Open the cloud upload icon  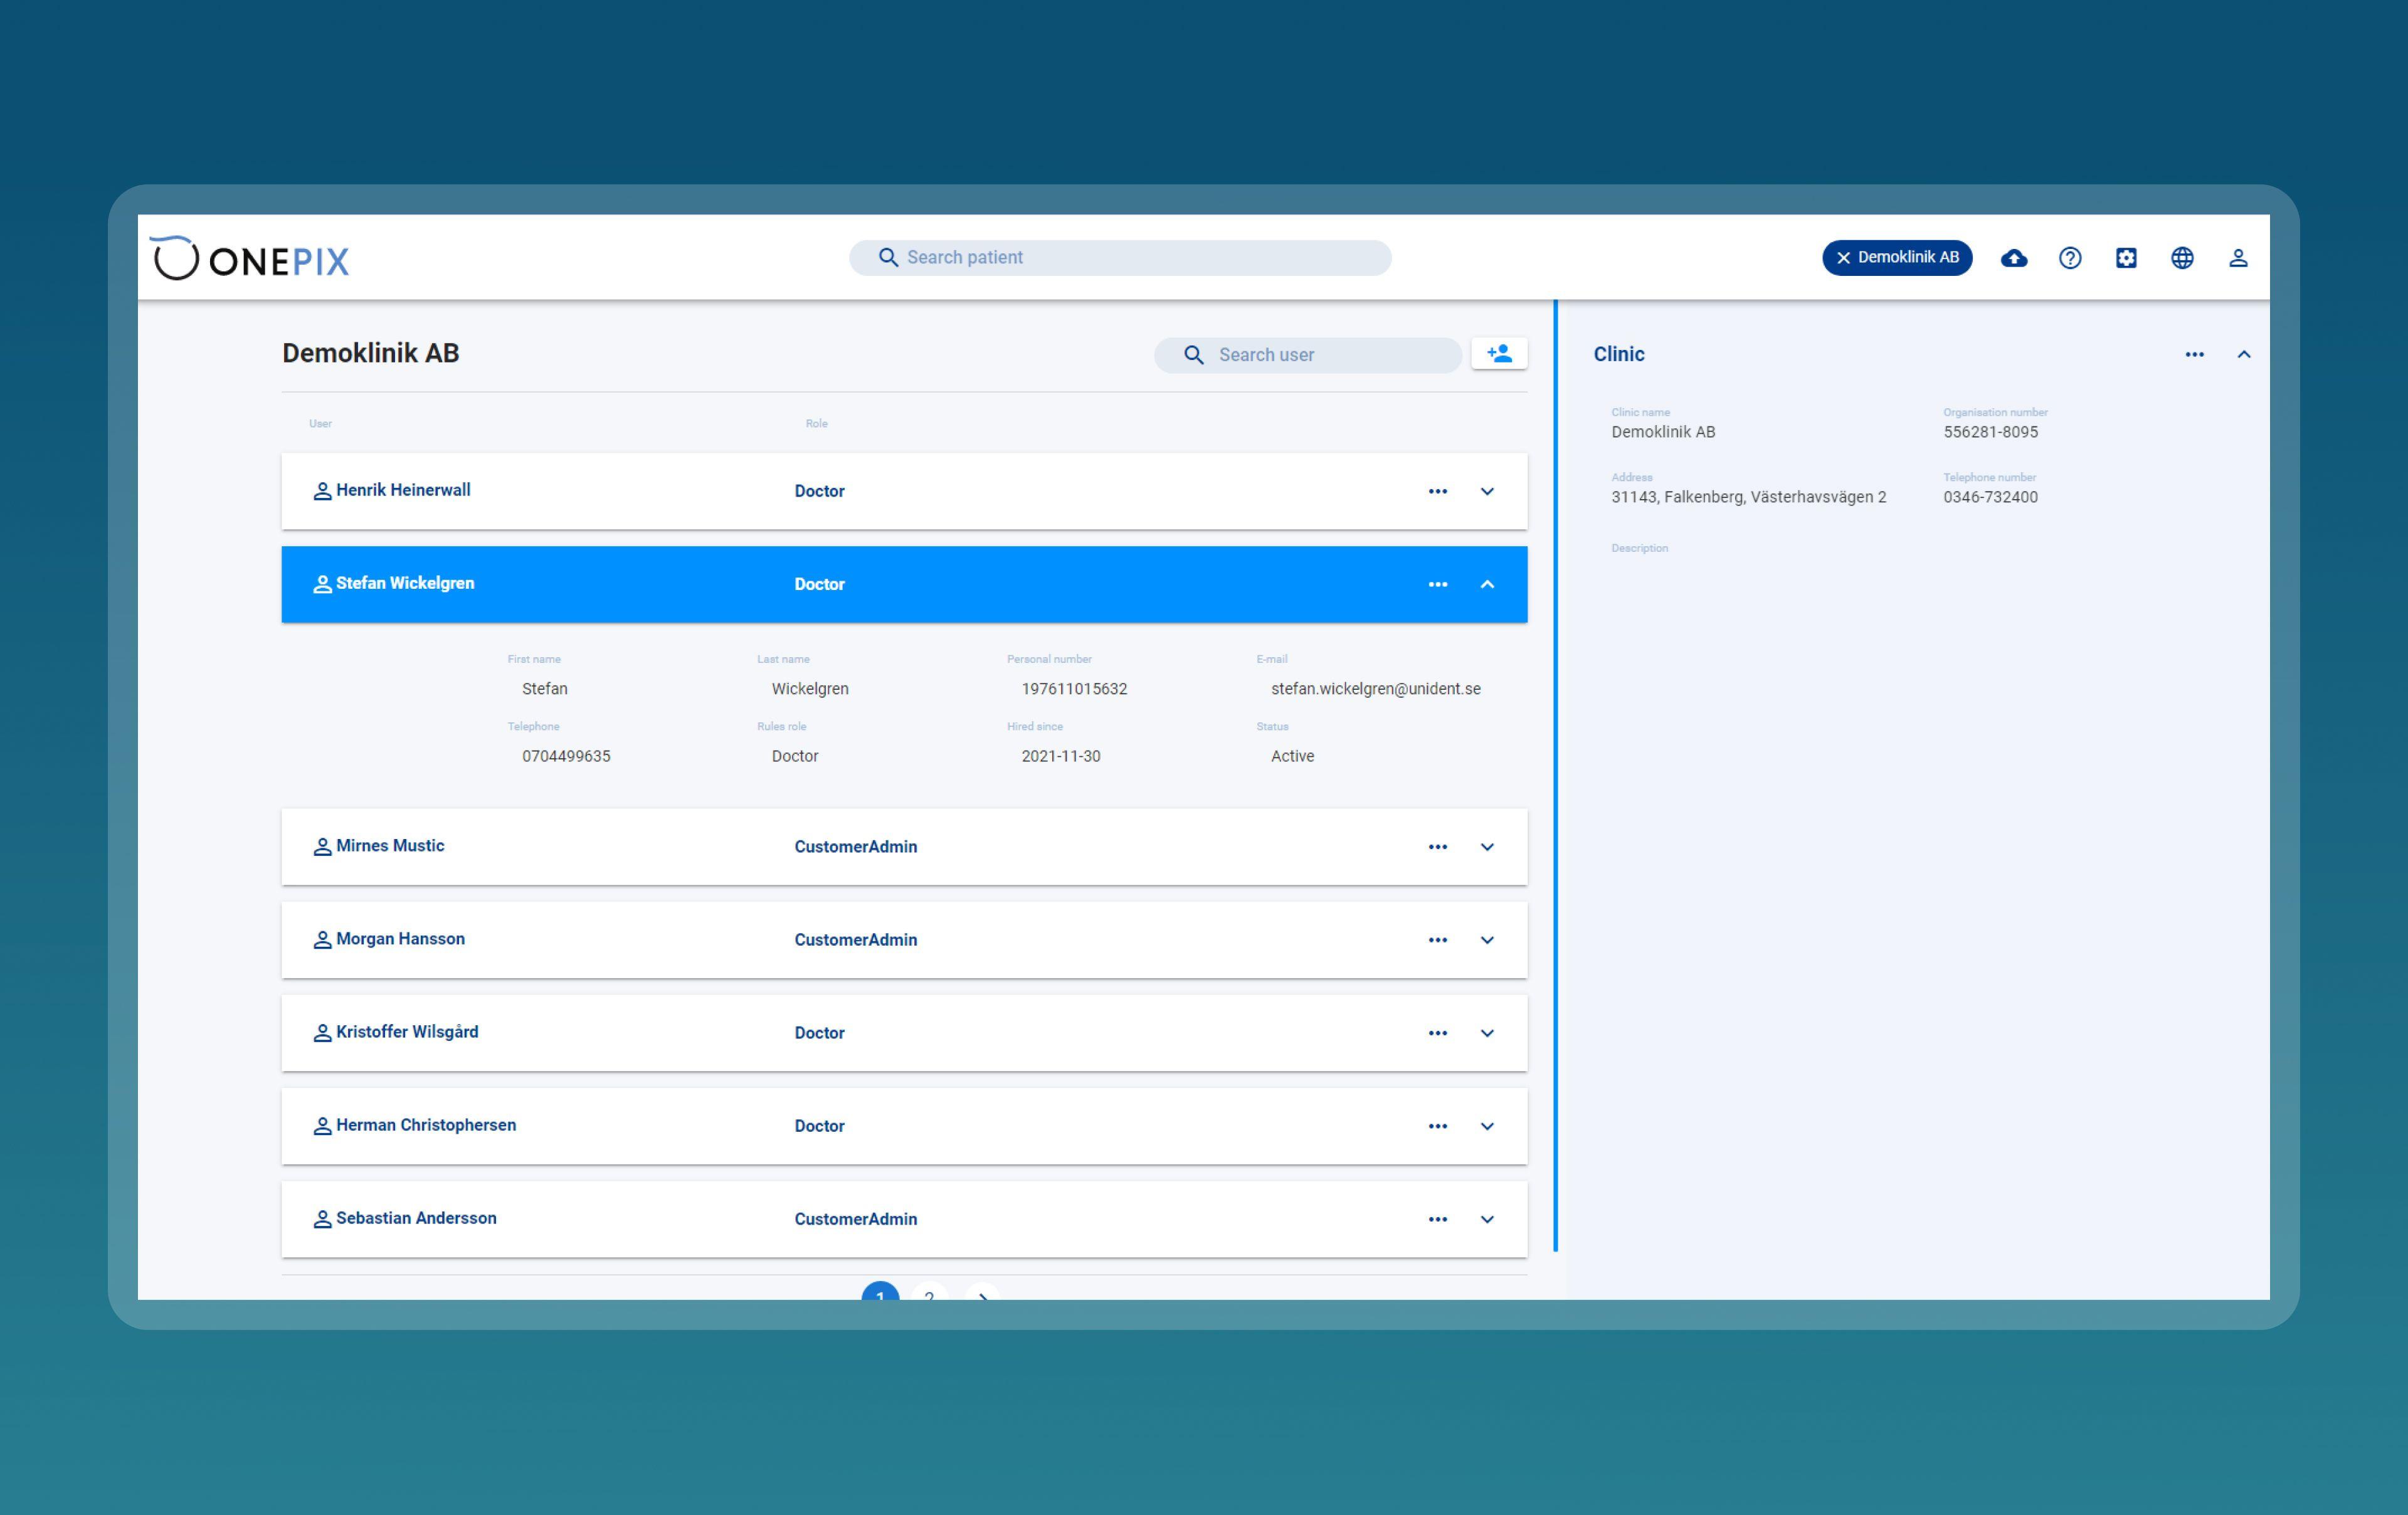(x=2014, y=258)
